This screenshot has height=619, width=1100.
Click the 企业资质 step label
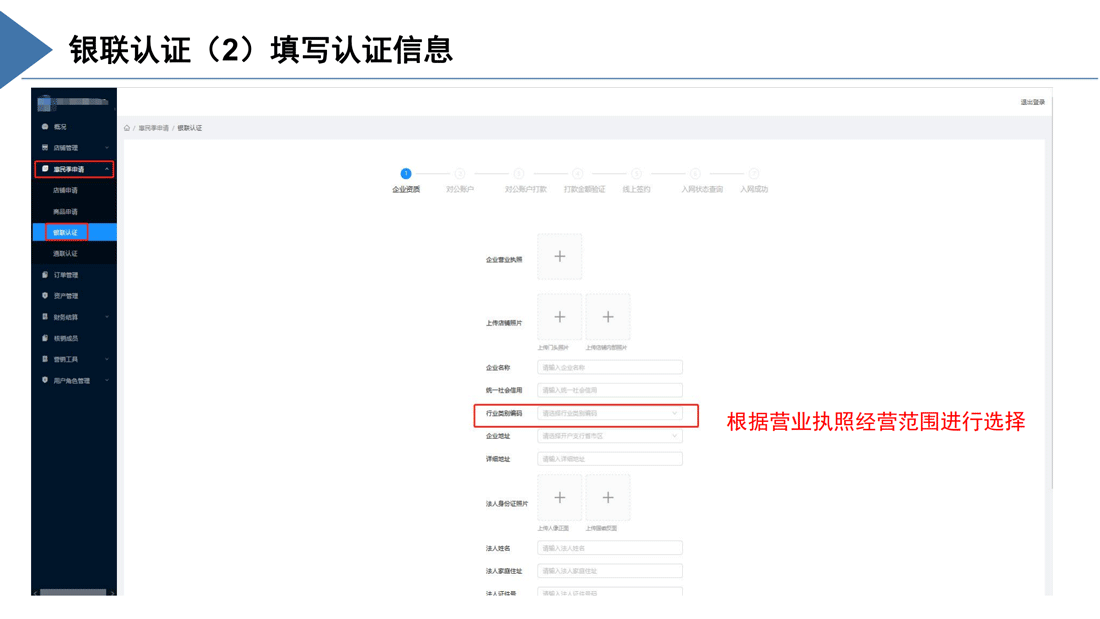406,189
